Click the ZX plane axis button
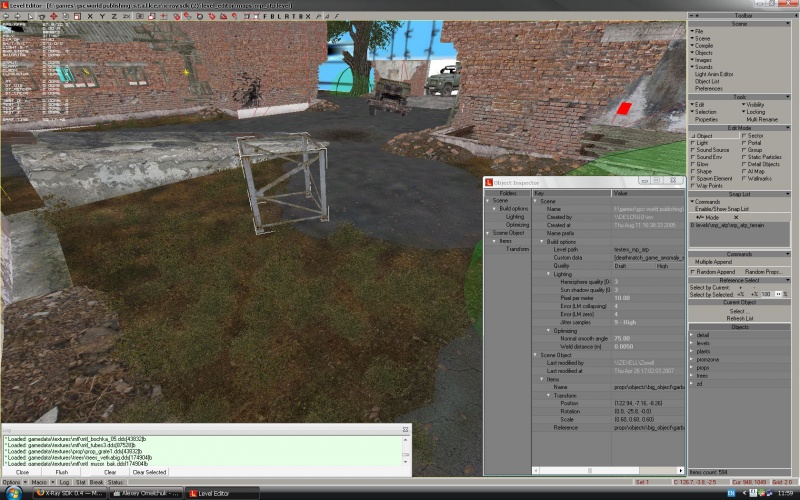Viewport: 800px width, 500px height. click(125, 17)
